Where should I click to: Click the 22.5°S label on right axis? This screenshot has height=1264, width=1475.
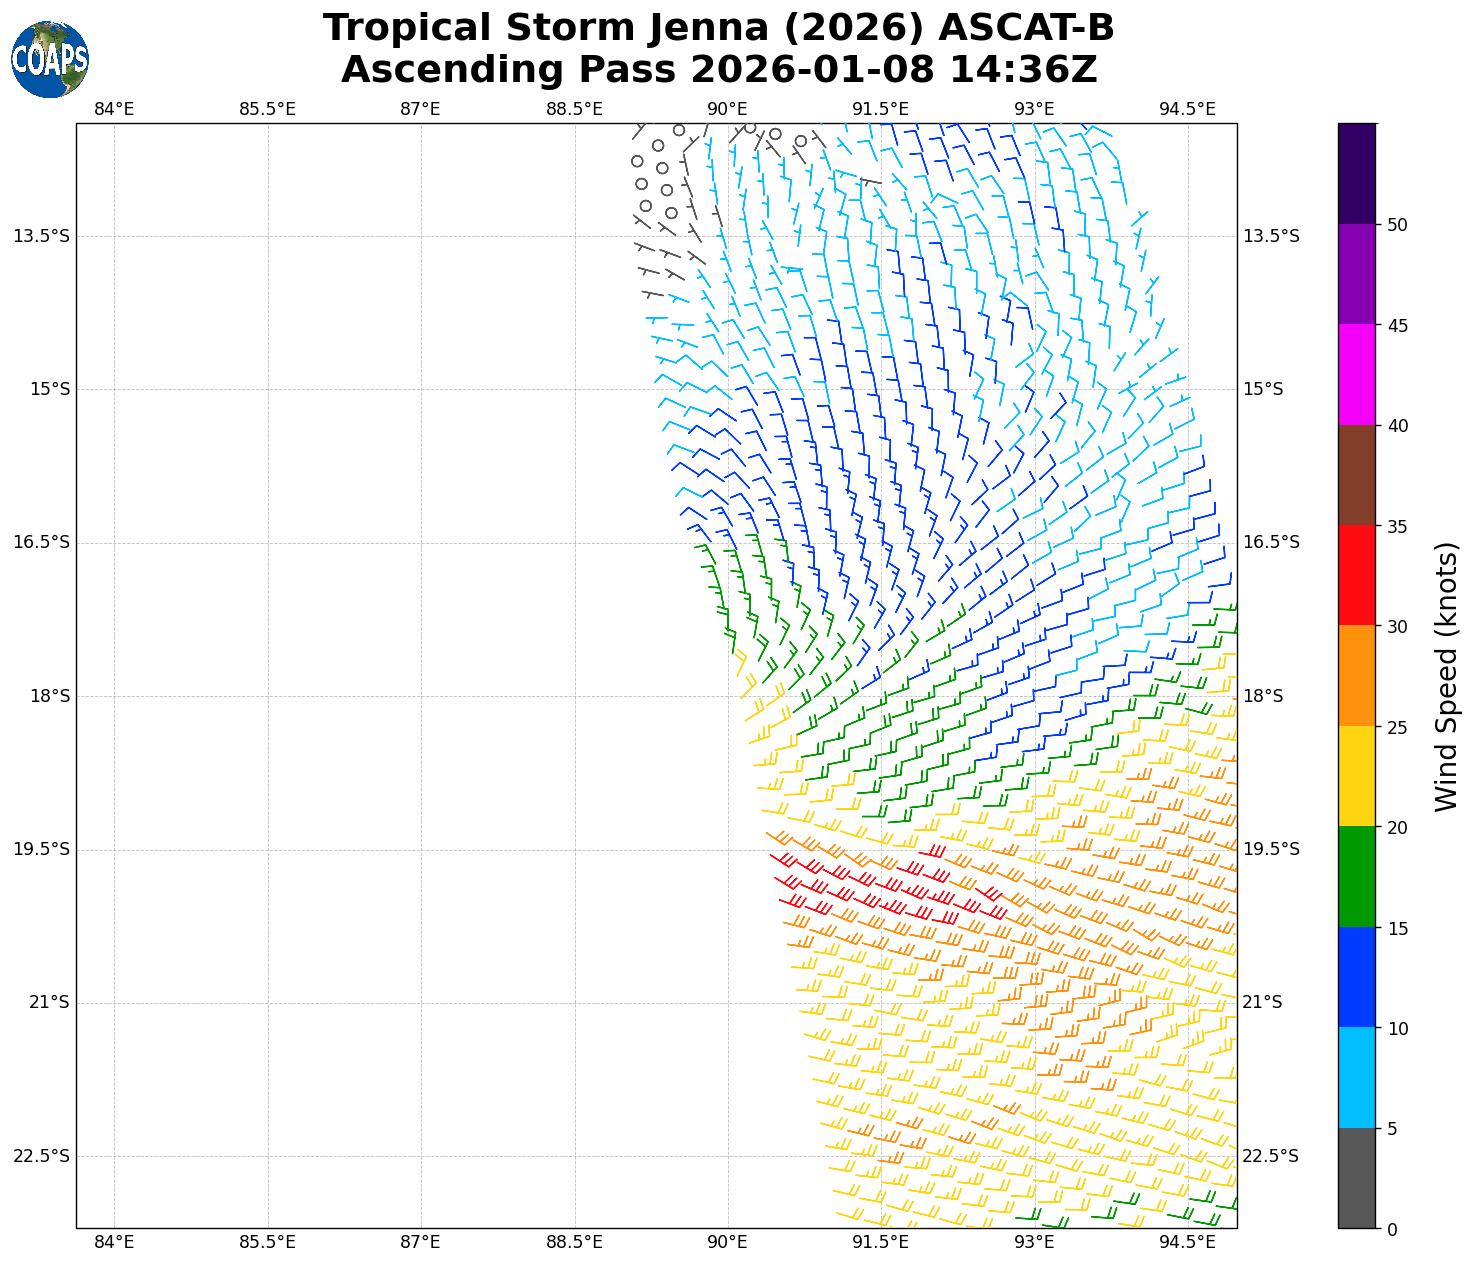(x=1271, y=1156)
